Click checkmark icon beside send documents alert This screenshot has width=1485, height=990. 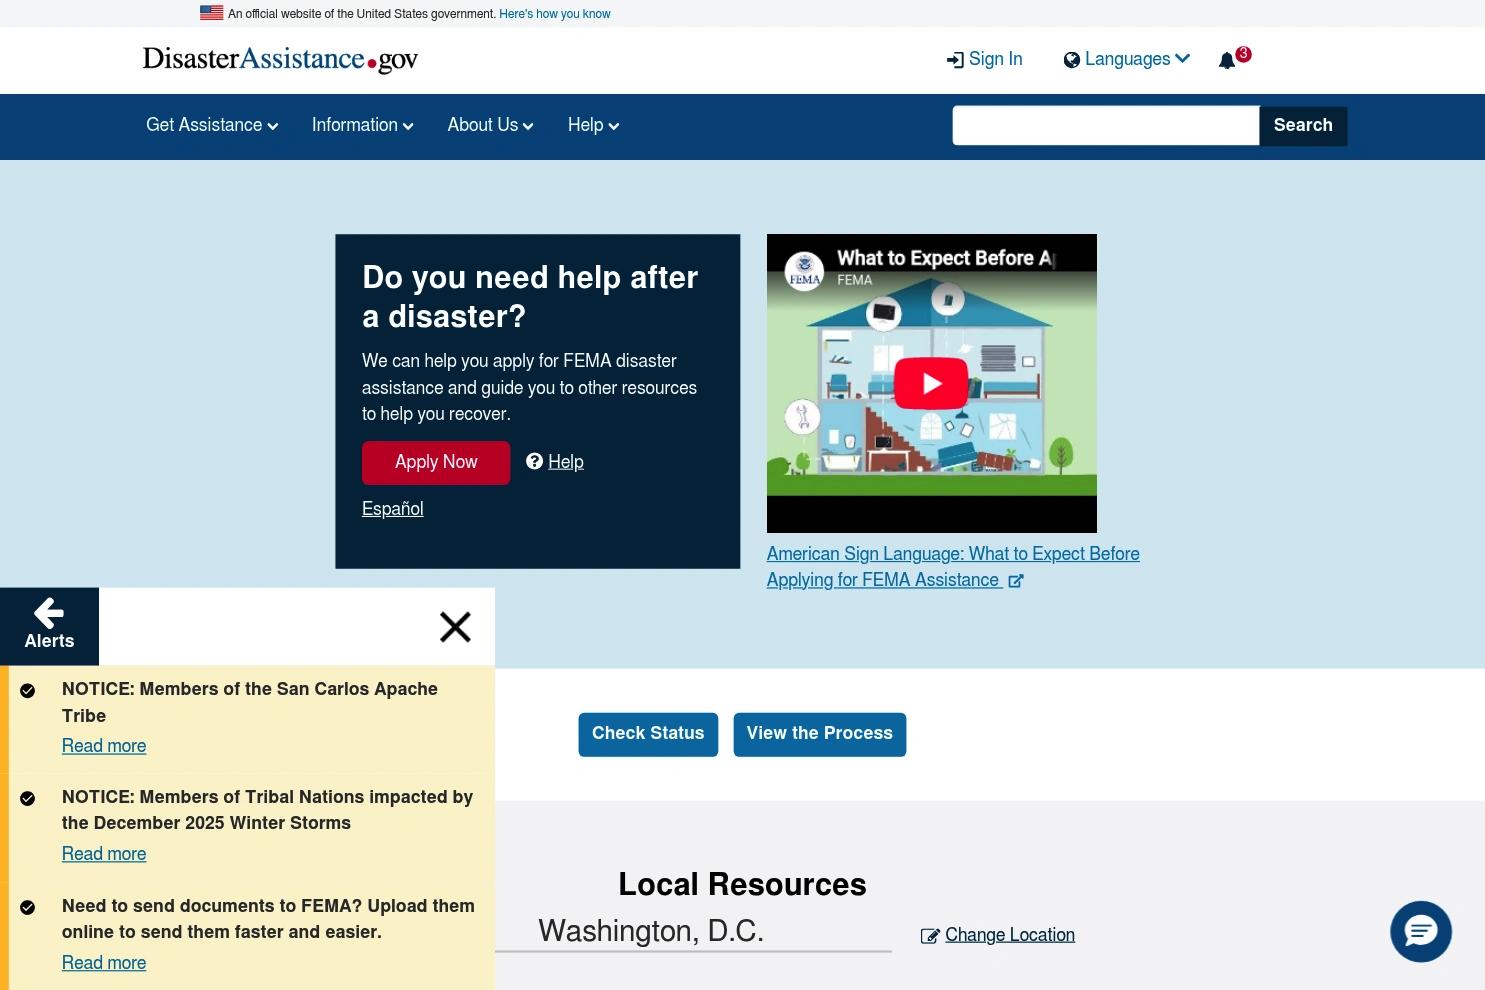(x=28, y=907)
